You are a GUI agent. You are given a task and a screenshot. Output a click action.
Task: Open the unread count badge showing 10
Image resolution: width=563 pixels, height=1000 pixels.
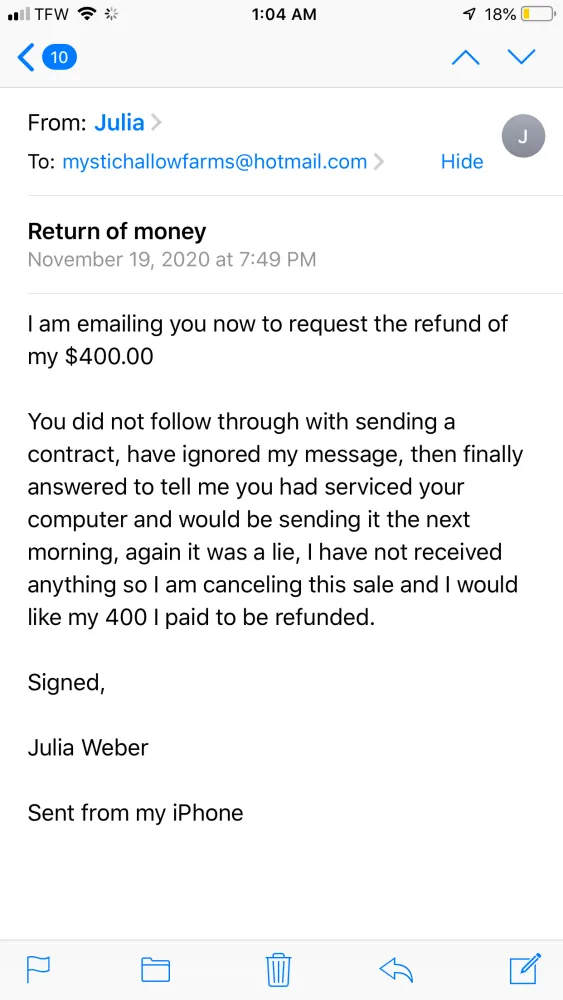coord(59,58)
